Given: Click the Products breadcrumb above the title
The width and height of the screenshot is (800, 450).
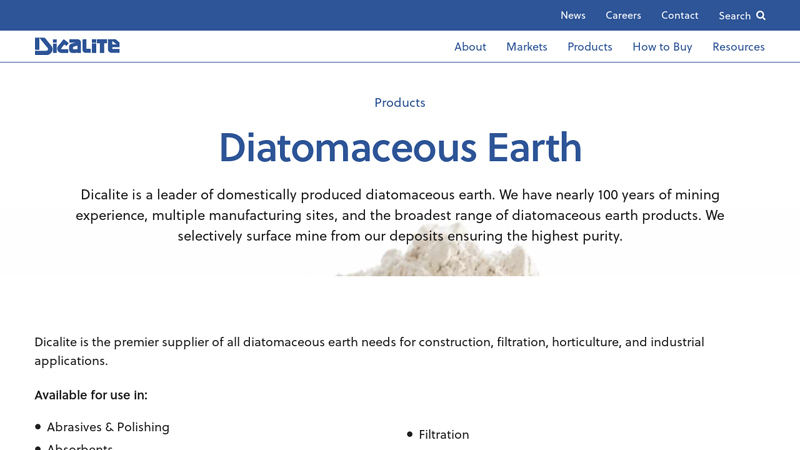Looking at the screenshot, I should click(x=399, y=102).
